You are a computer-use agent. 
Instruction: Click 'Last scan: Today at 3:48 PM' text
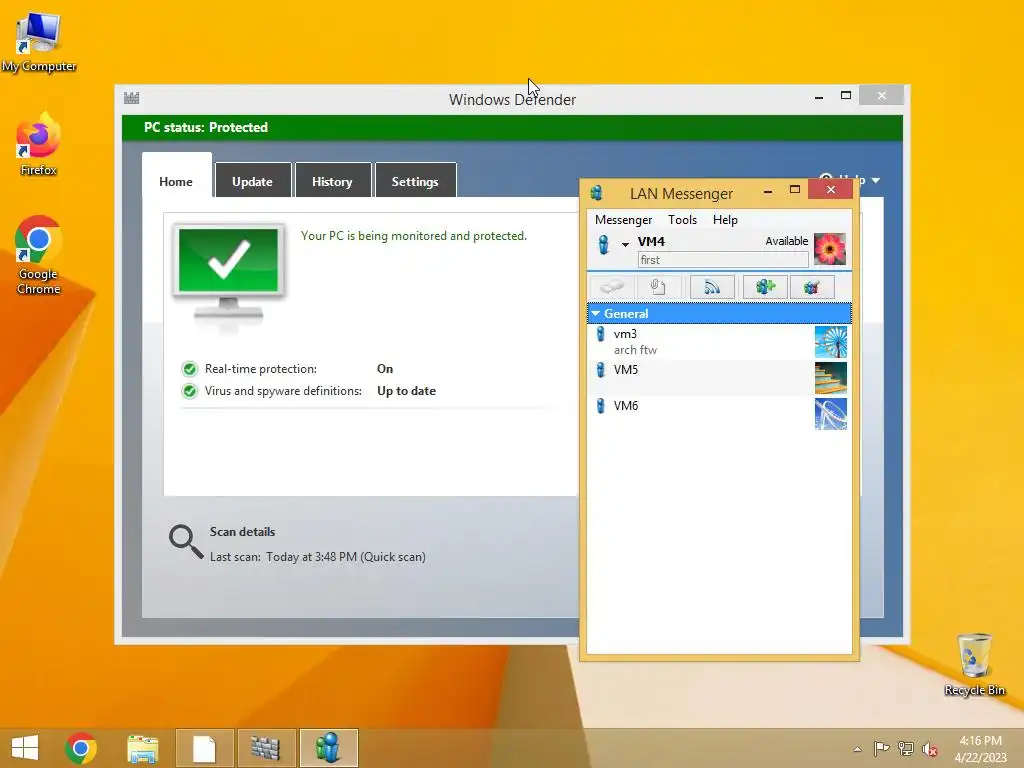pos(317,557)
